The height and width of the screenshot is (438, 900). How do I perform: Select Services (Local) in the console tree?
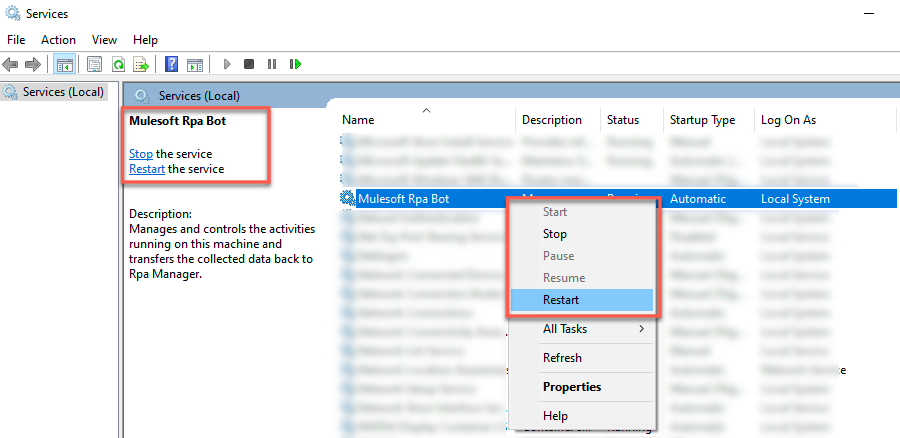point(62,92)
